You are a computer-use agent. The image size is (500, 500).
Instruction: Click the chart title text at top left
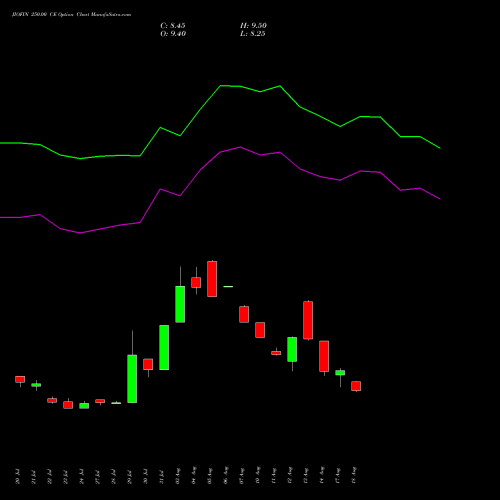(71, 15)
